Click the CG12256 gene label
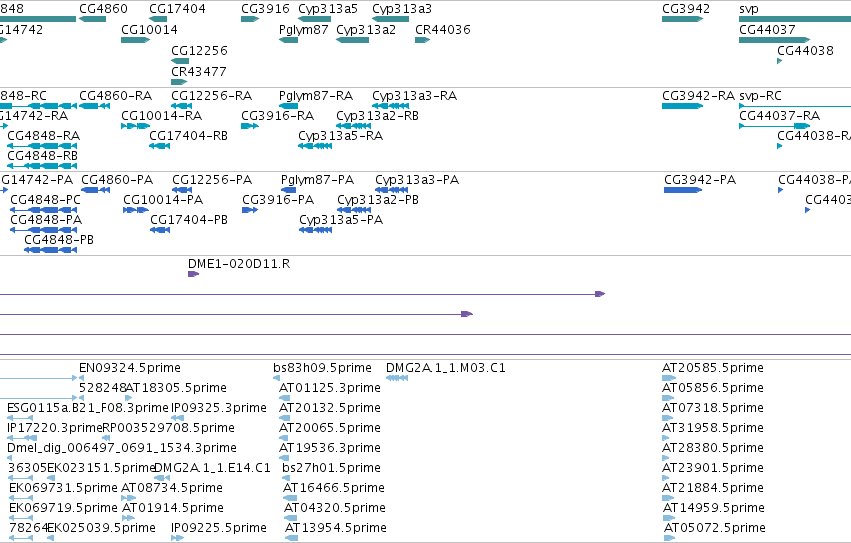This screenshot has height=543, width=851. pyautogui.click(x=199, y=50)
